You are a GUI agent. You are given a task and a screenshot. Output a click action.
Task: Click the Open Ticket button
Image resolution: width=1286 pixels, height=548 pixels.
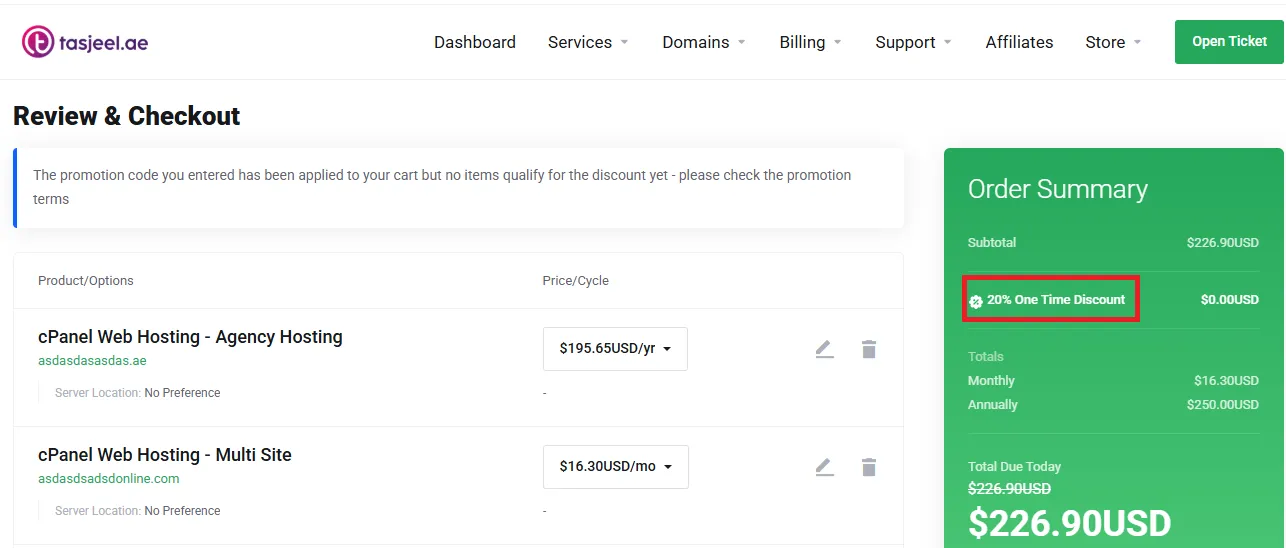(x=1229, y=42)
